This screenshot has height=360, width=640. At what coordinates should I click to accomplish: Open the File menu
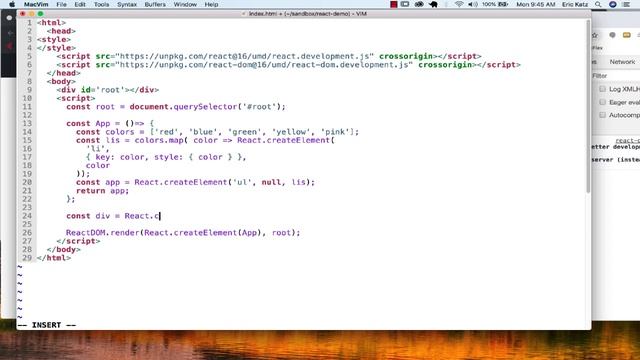[61, 4]
